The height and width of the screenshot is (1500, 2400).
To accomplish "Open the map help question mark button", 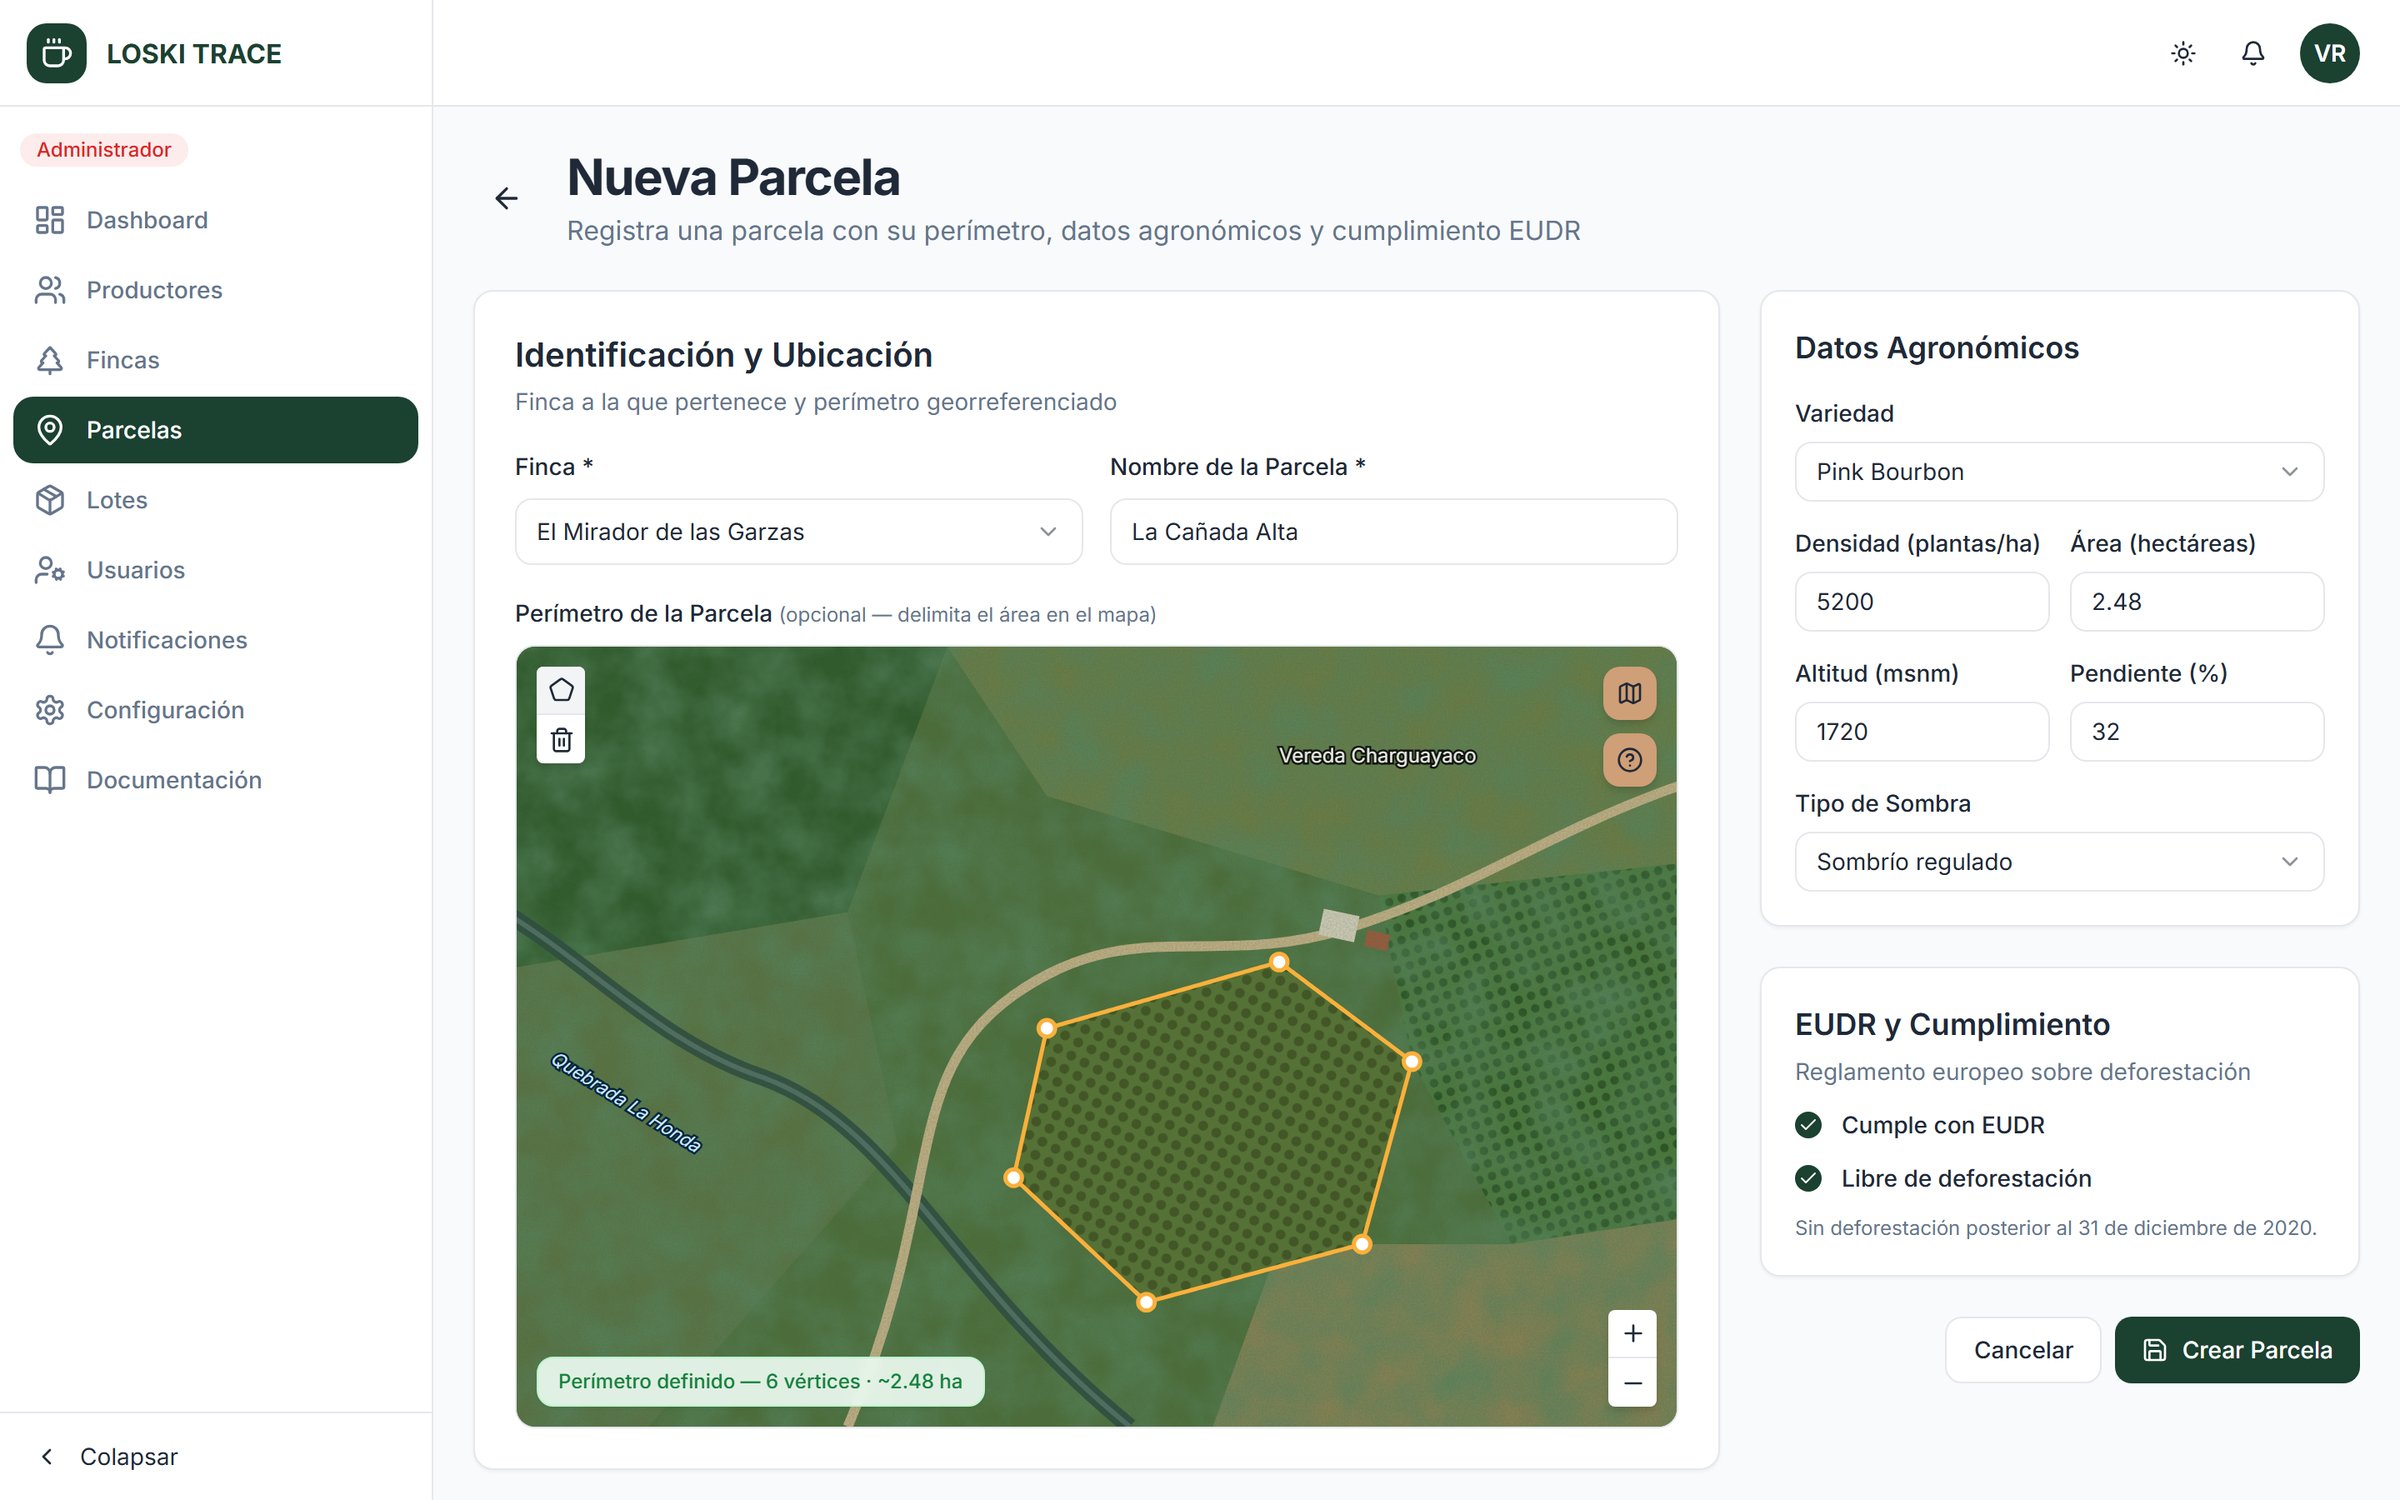I will 1629,759.
